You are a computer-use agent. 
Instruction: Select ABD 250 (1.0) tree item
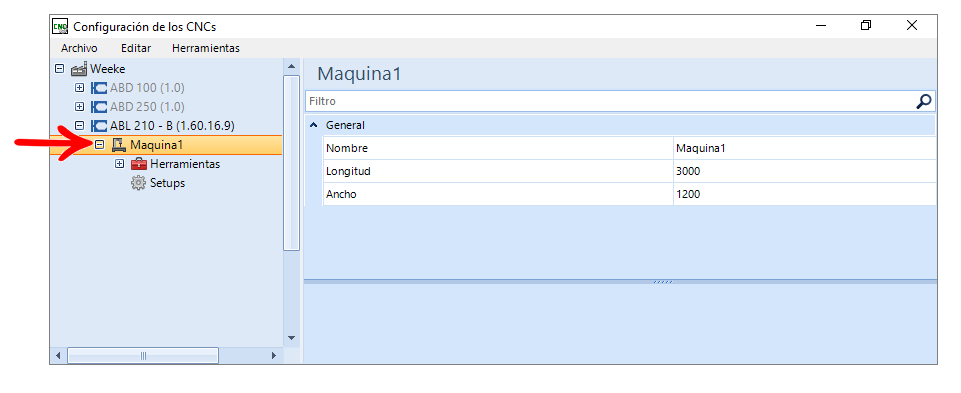tap(147, 107)
